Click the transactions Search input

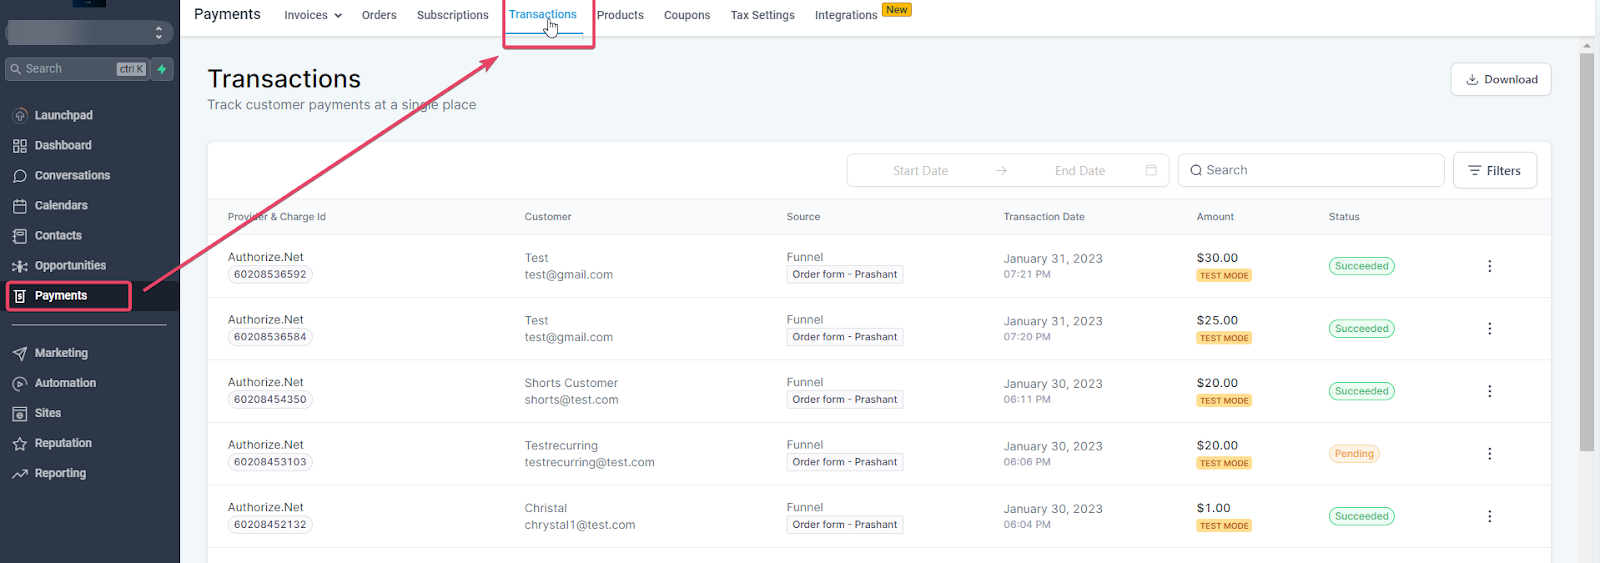pyautogui.click(x=1311, y=170)
